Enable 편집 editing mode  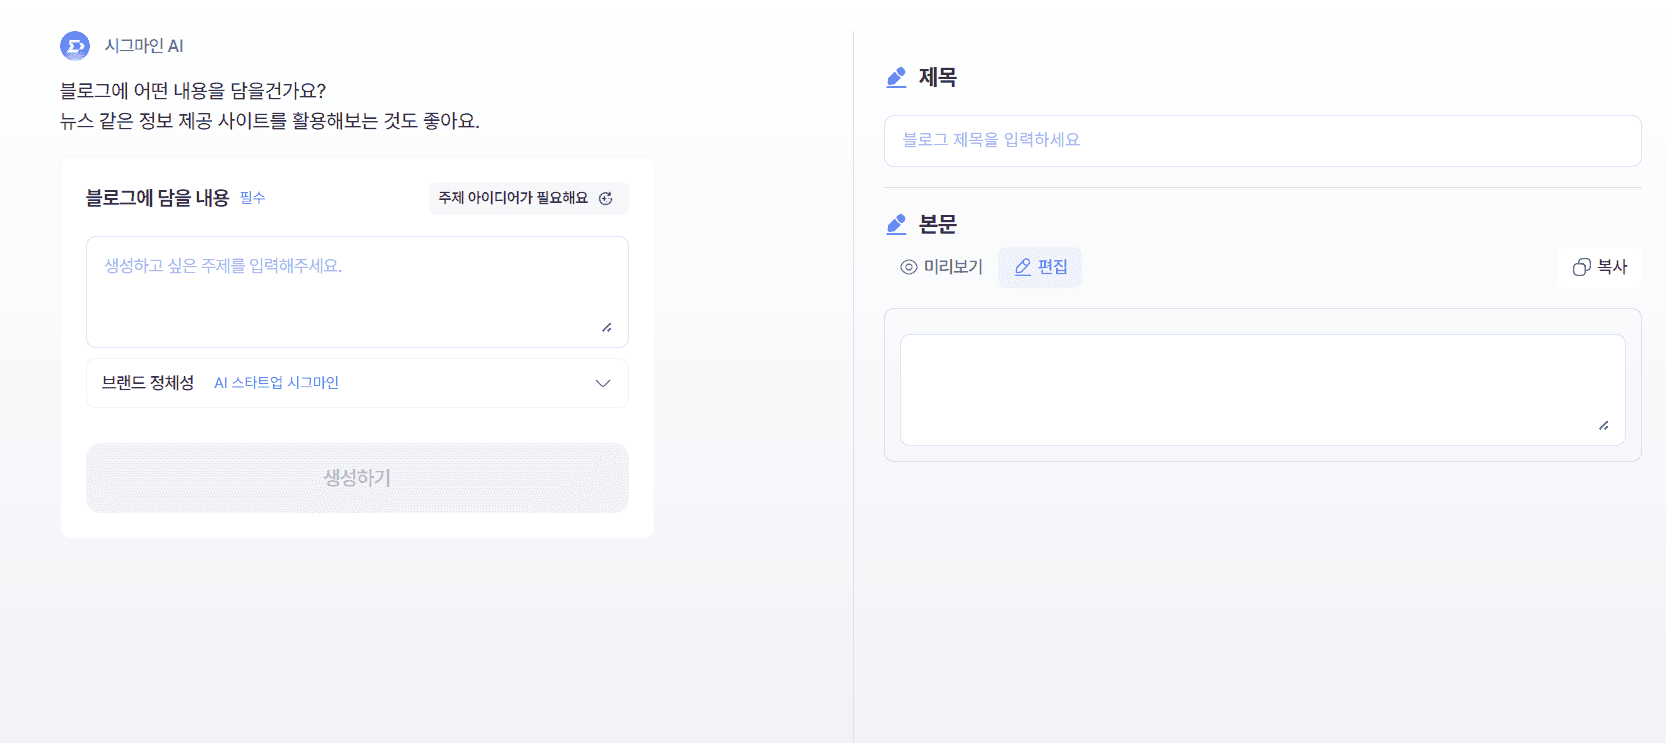tap(1040, 267)
